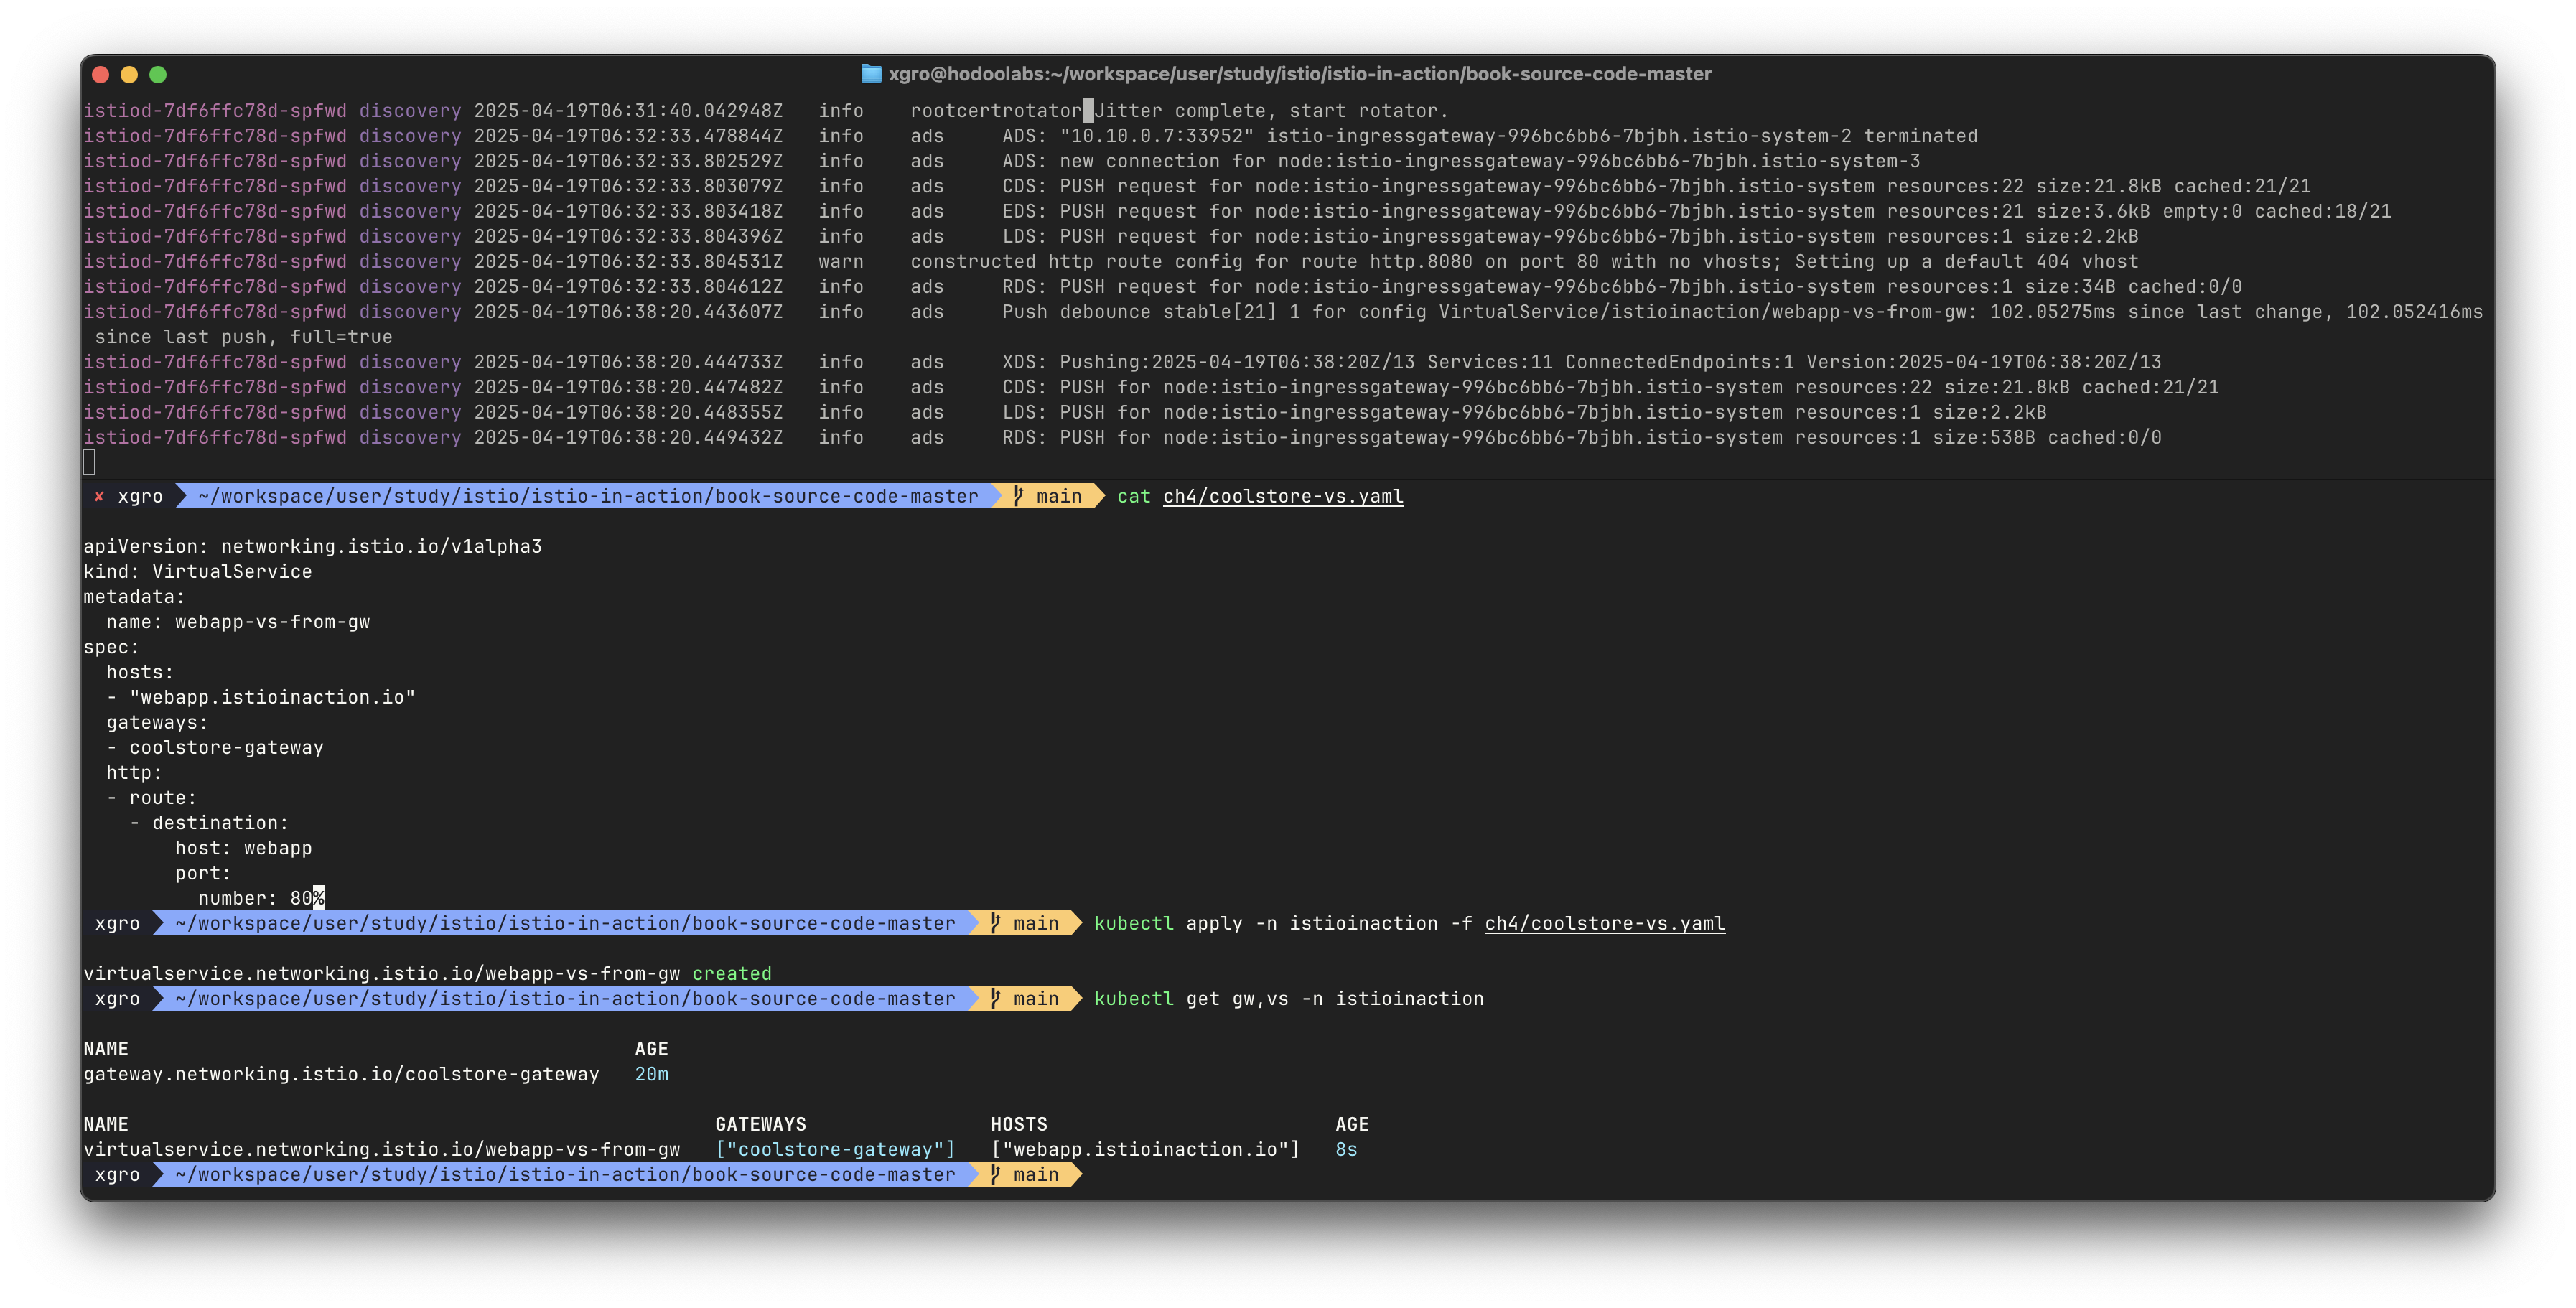This screenshot has width=2576, height=1308.
Task: Click 'xgro' username on the last prompt
Action: pos(117,1174)
